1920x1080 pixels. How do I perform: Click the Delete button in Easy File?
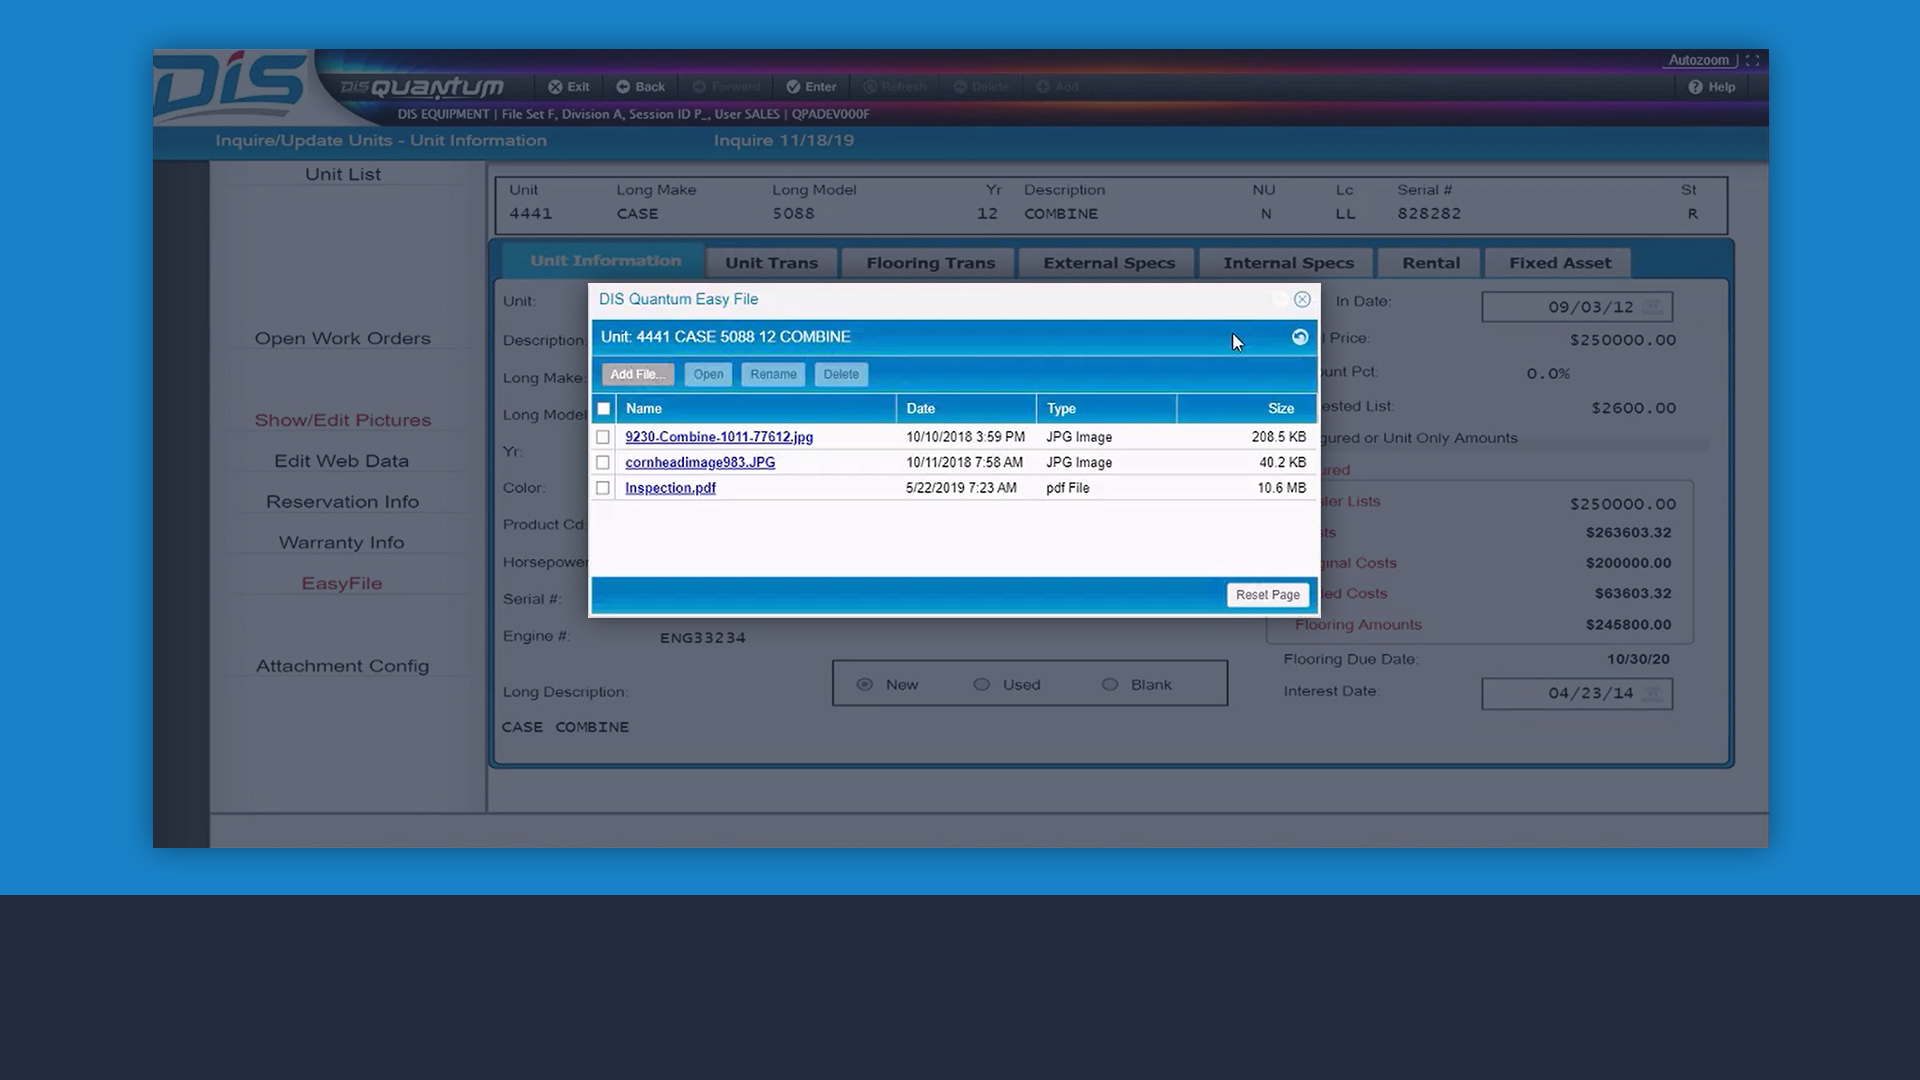tap(841, 374)
